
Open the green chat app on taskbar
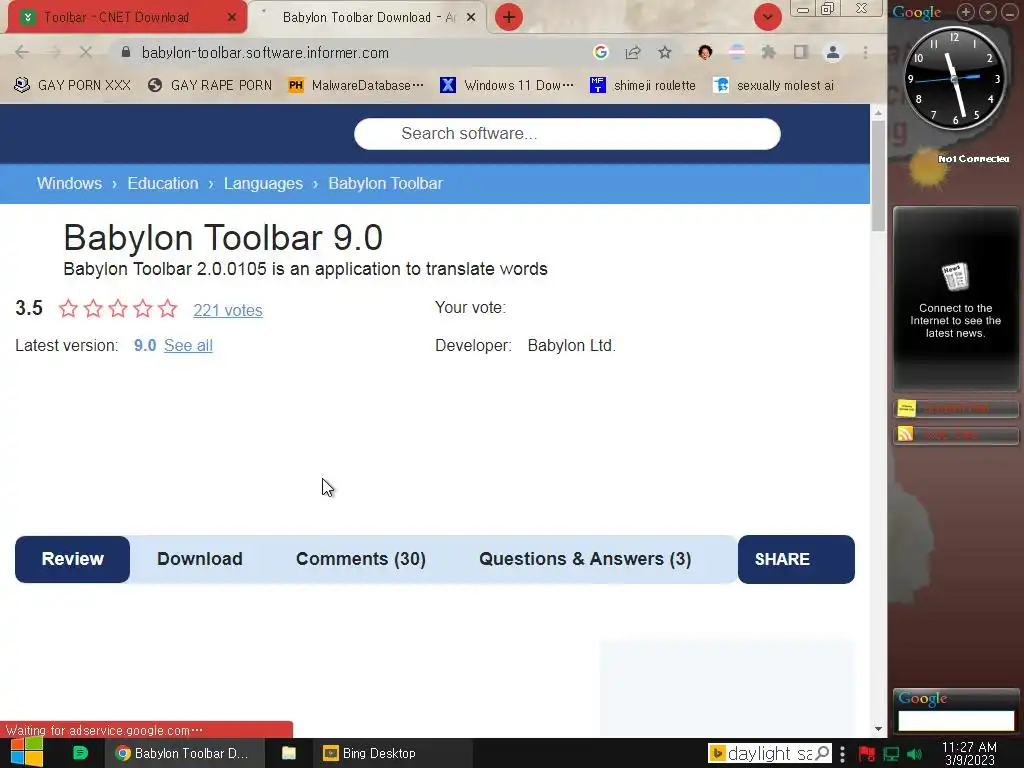tap(80, 753)
